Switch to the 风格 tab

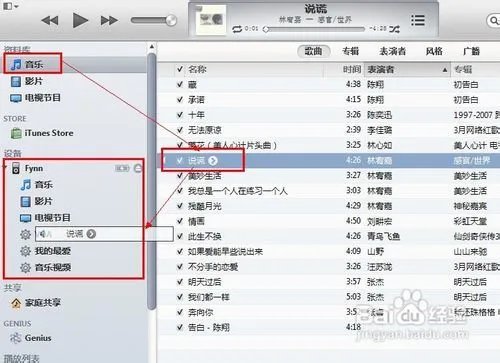click(434, 51)
